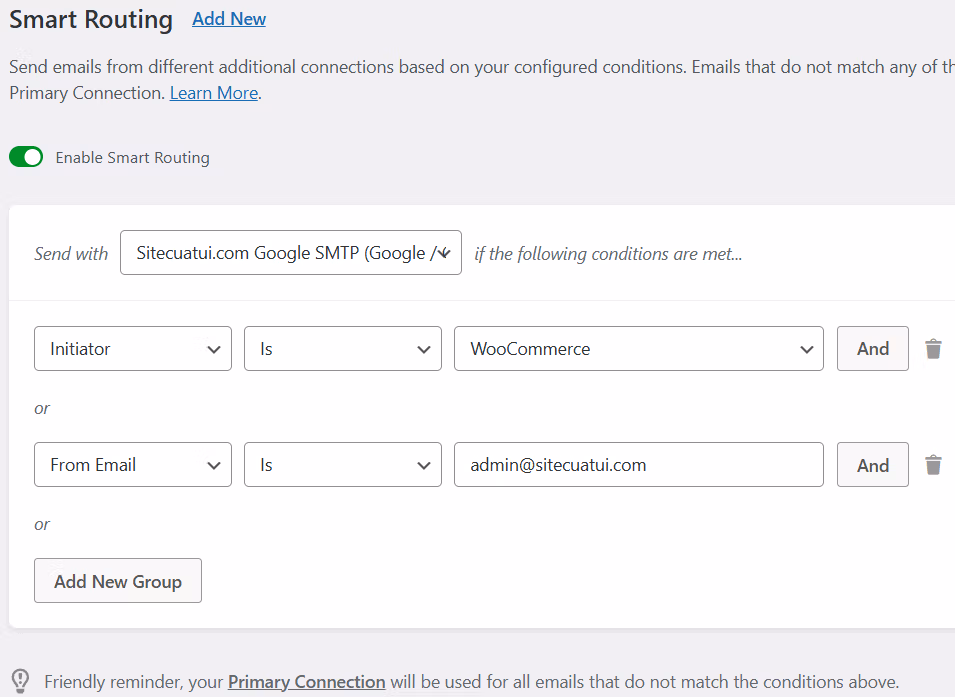Expand the From Email condition type dropdown

click(x=133, y=465)
